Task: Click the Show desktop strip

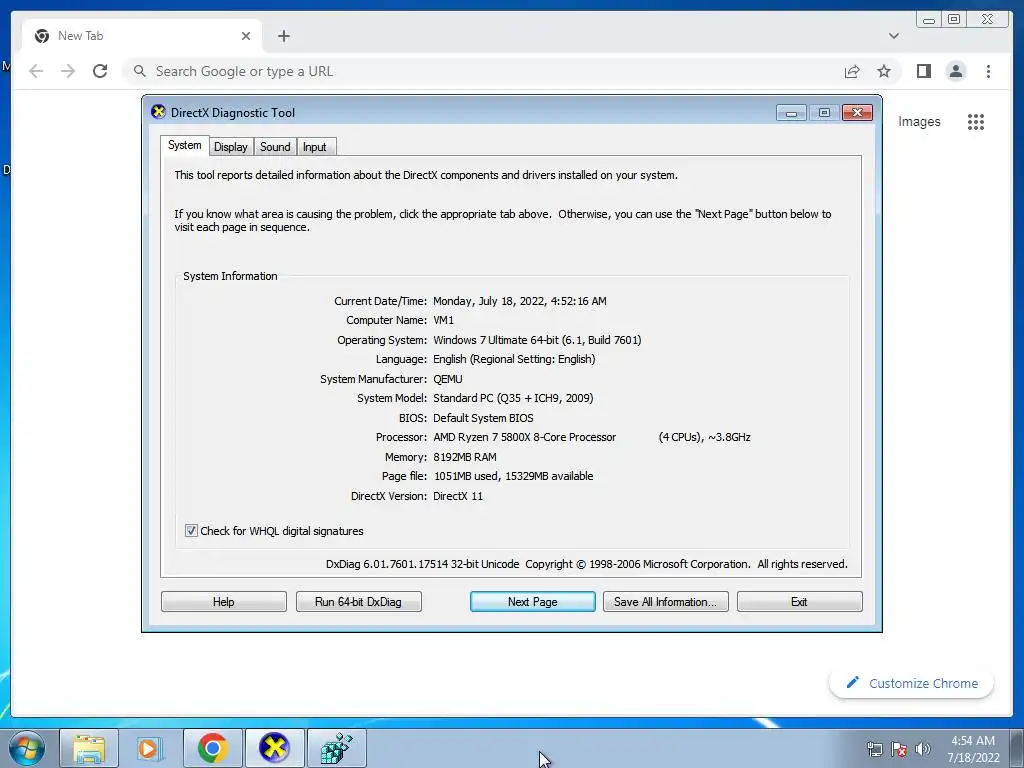Action: tap(1017, 748)
